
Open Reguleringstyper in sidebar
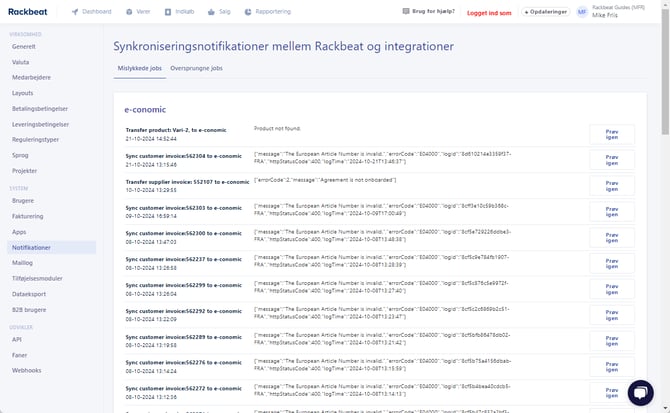(35, 140)
